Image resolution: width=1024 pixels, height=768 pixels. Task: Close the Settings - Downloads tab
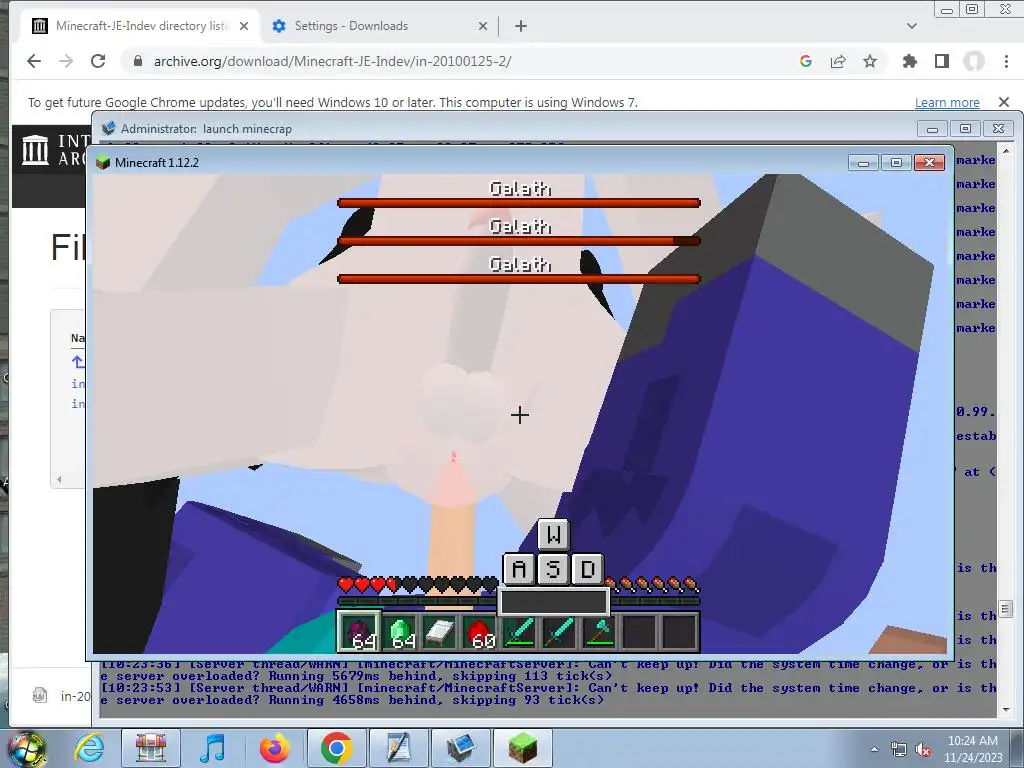(x=483, y=26)
